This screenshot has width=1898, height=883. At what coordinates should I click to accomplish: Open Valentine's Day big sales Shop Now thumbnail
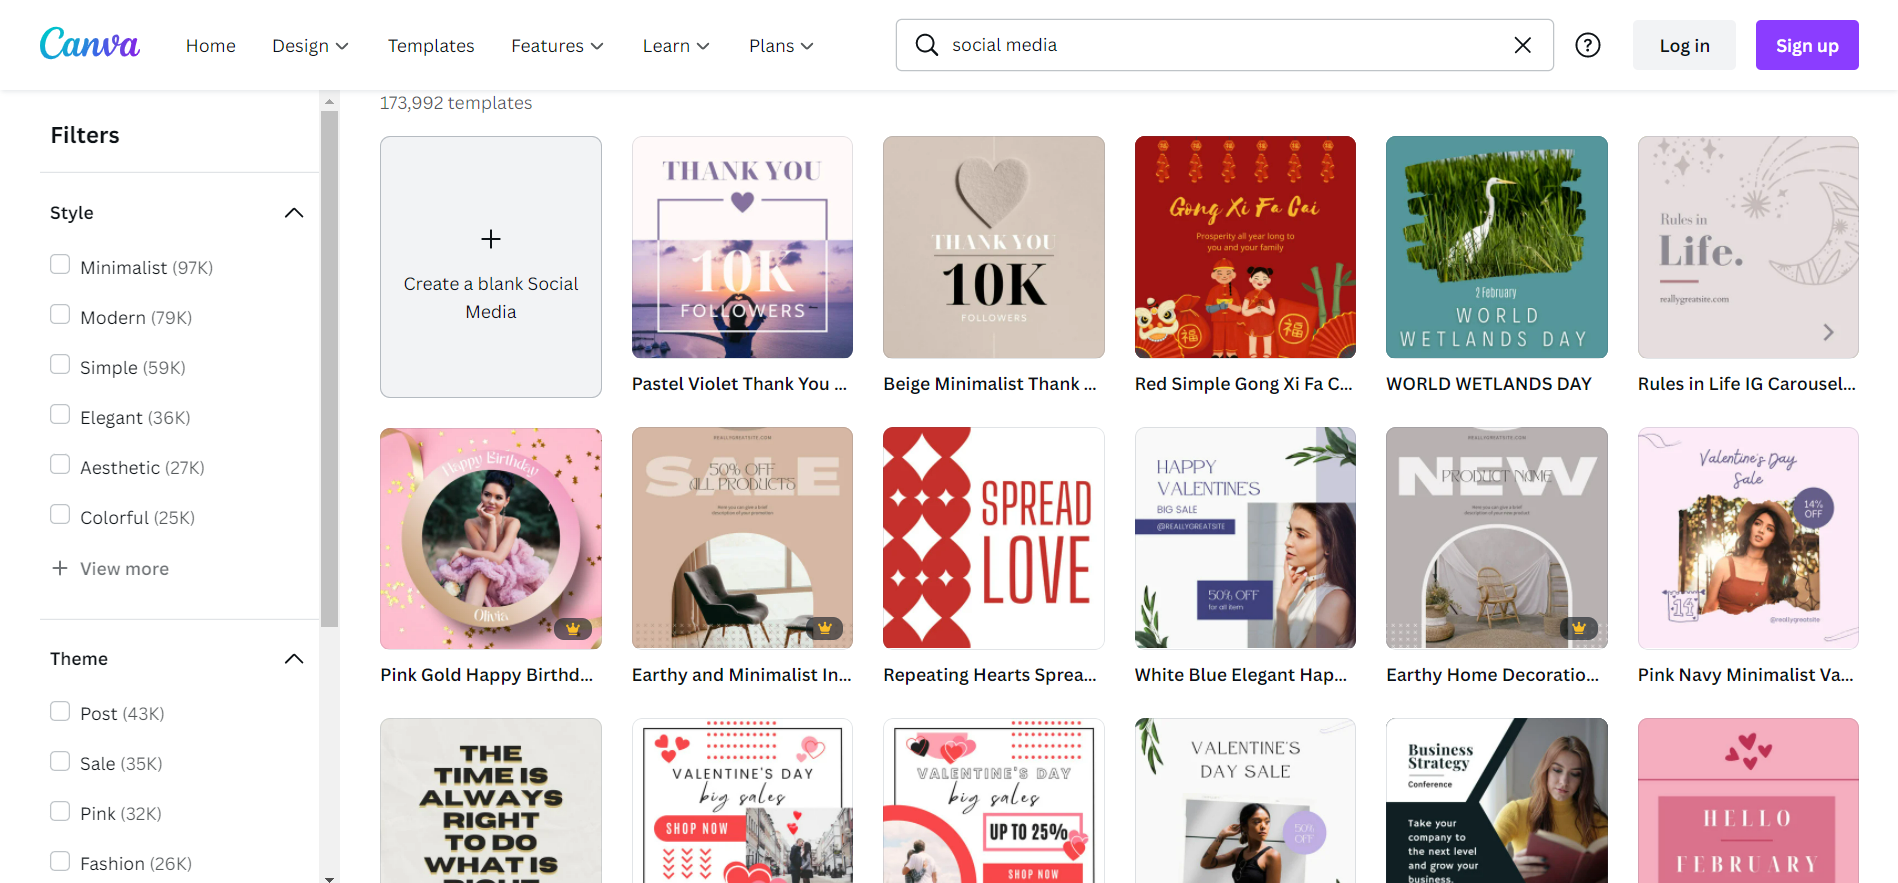pyautogui.click(x=742, y=800)
